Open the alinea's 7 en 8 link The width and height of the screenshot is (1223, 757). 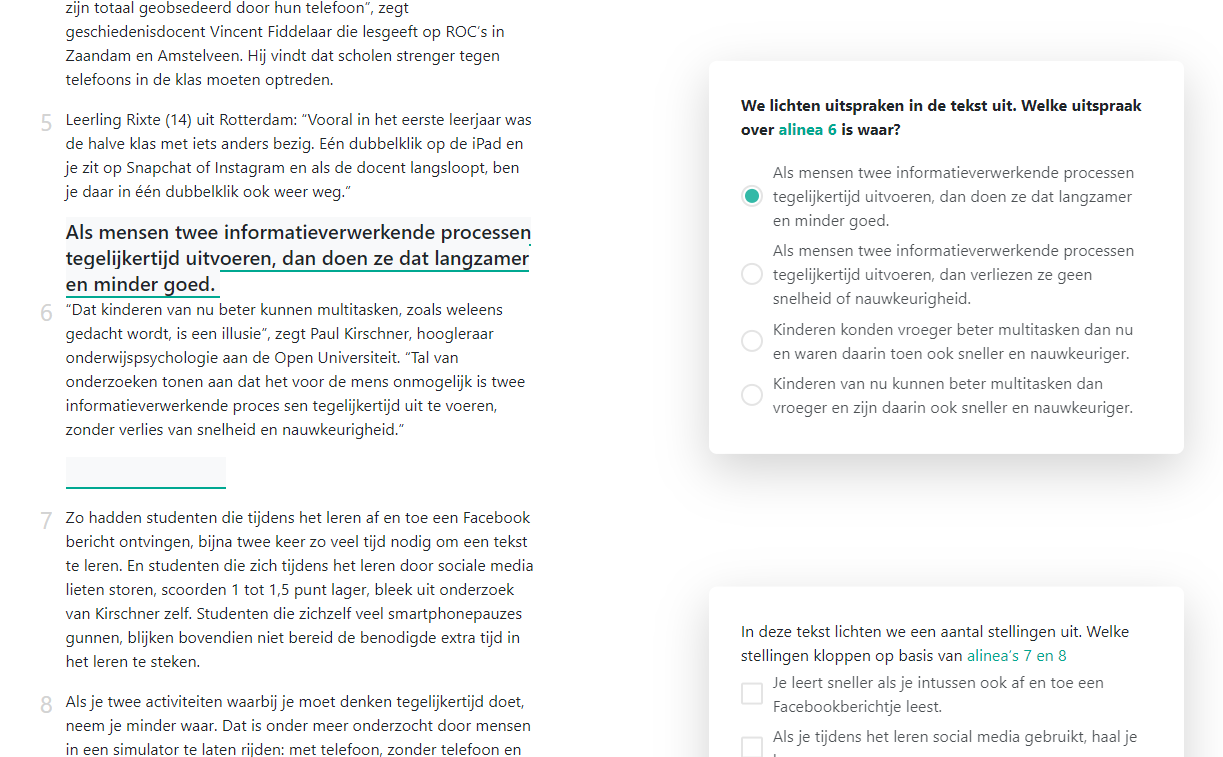click(1016, 655)
